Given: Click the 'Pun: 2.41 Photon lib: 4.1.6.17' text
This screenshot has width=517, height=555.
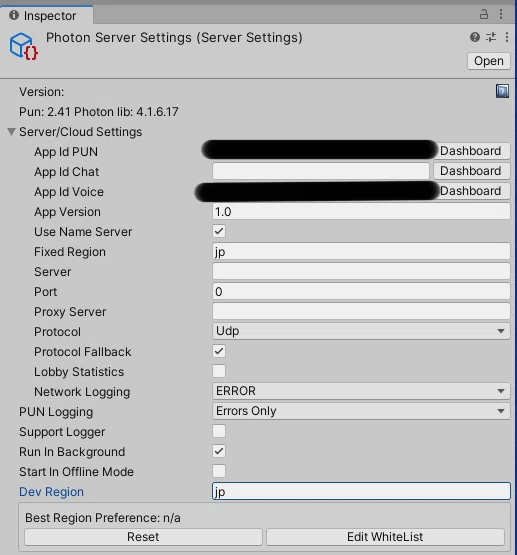Looking at the screenshot, I should click(x=99, y=112).
